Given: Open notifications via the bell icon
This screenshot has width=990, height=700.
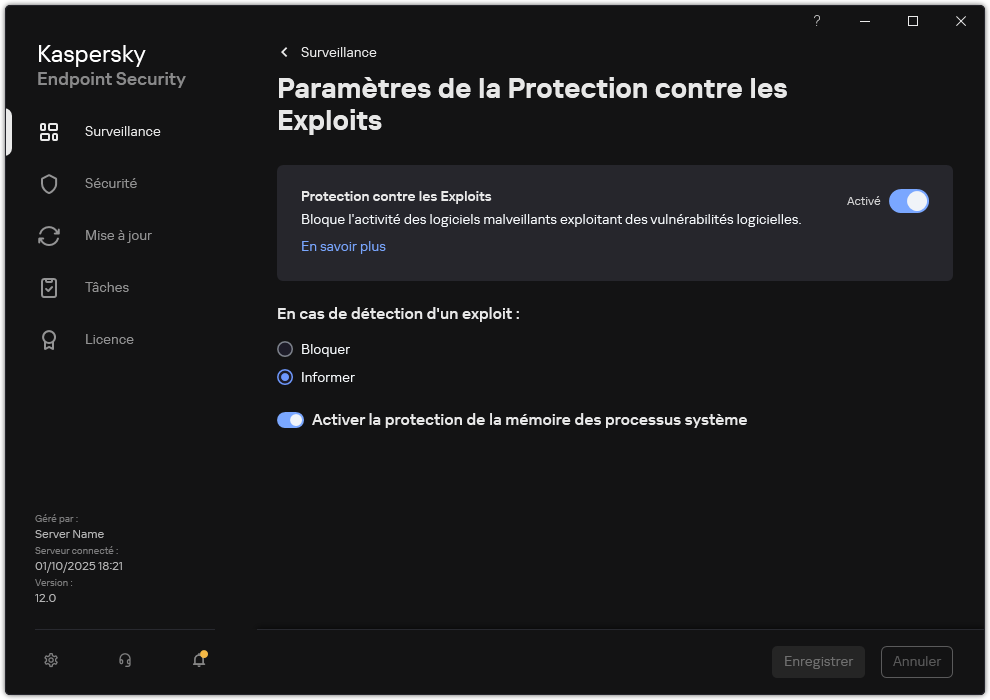Looking at the screenshot, I should click(x=198, y=660).
